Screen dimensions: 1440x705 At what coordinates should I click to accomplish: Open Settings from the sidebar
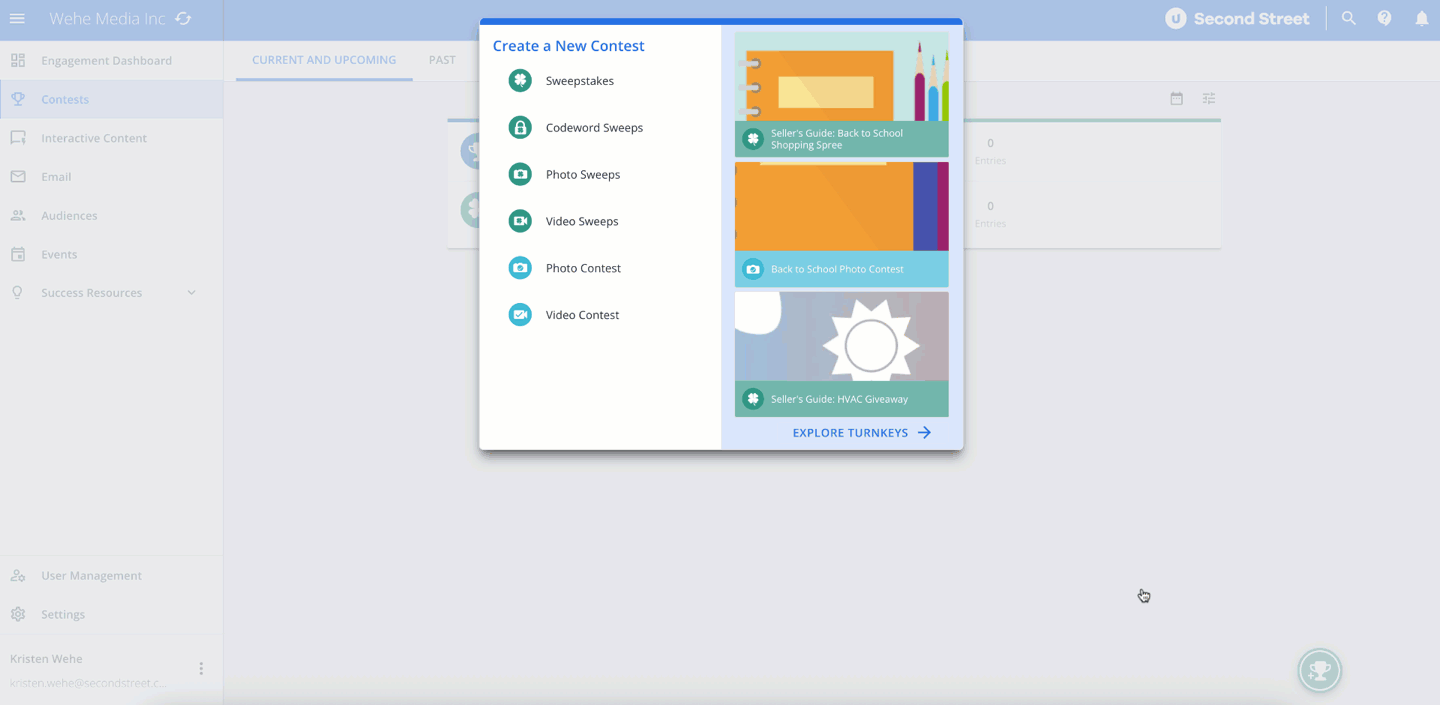point(63,615)
